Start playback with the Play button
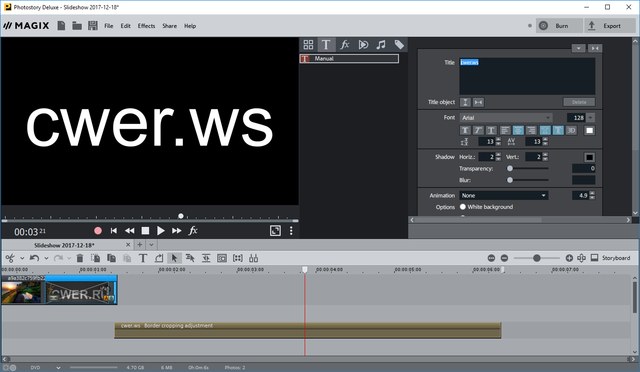The width and height of the screenshot is (640, 372). (161, 231)
